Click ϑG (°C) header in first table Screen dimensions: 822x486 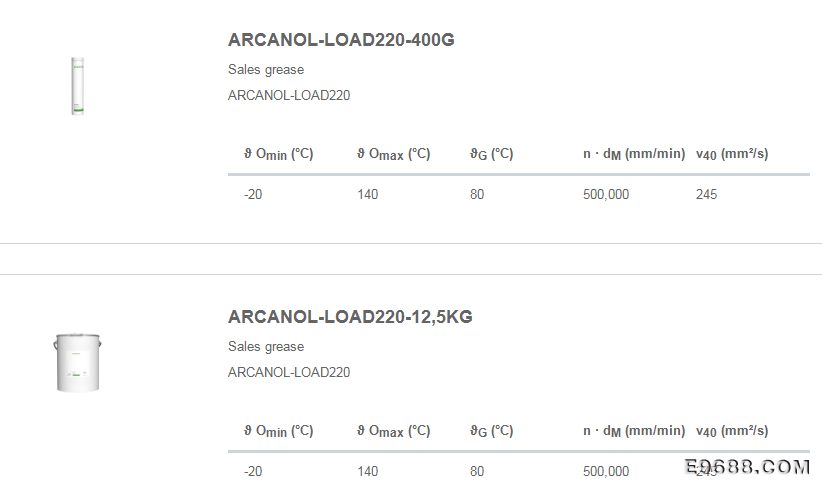[491, 154]
